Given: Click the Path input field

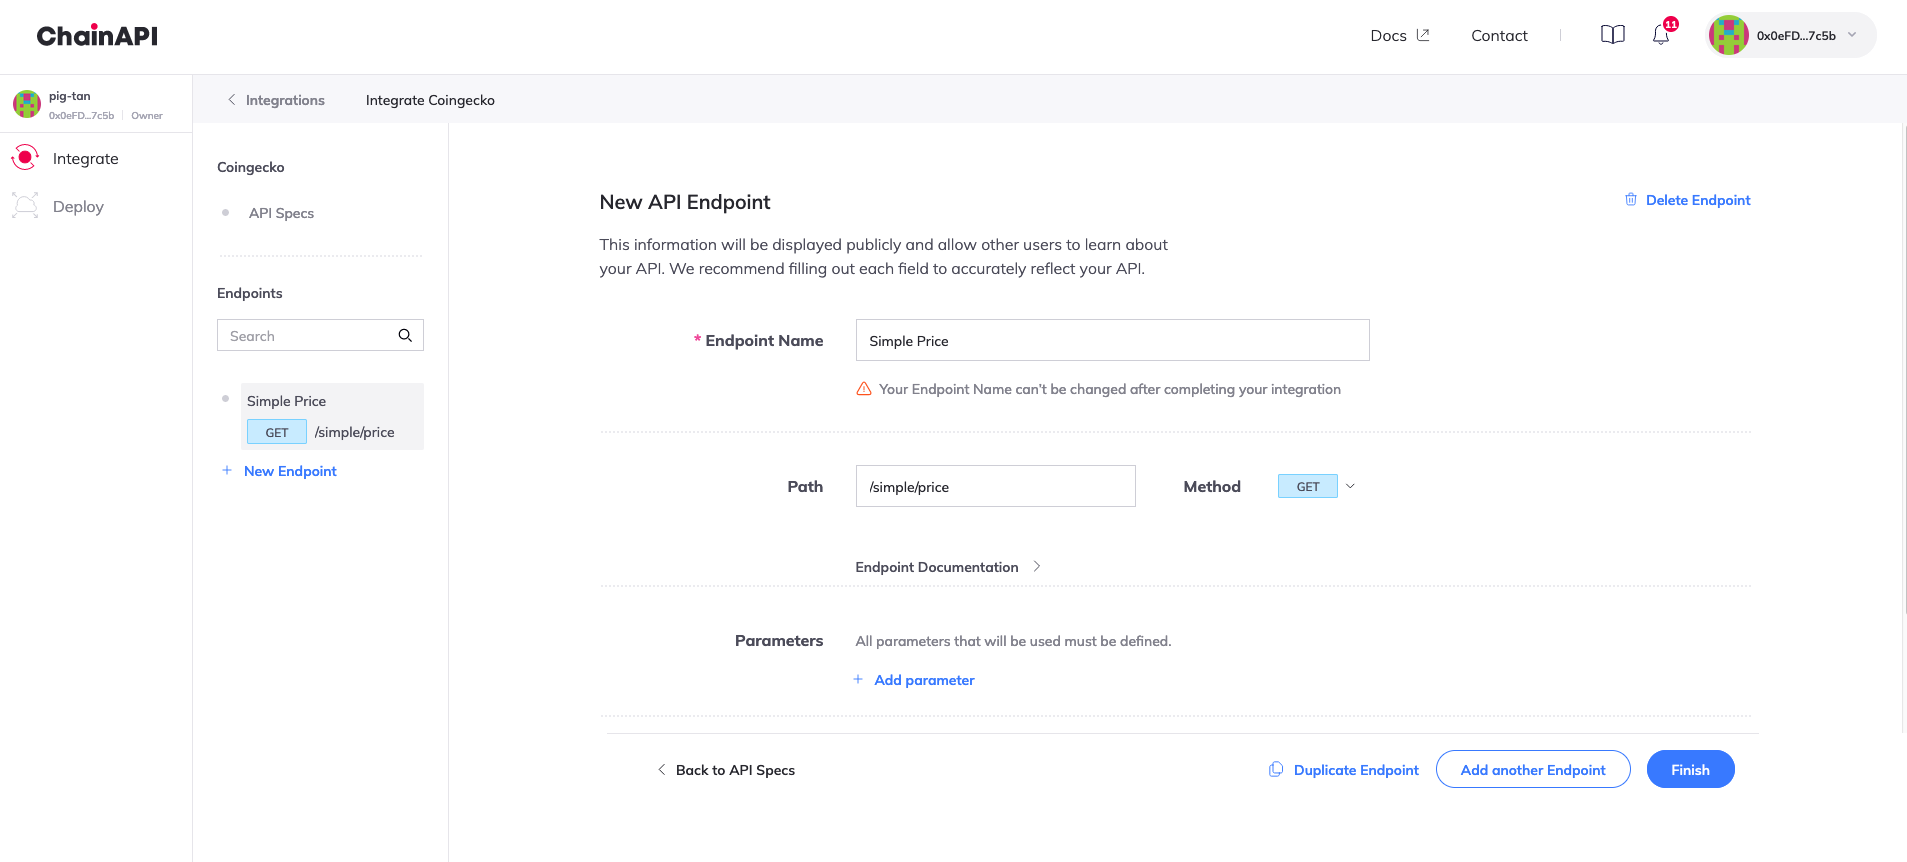Looking at the screenshot, I should 995,487.
